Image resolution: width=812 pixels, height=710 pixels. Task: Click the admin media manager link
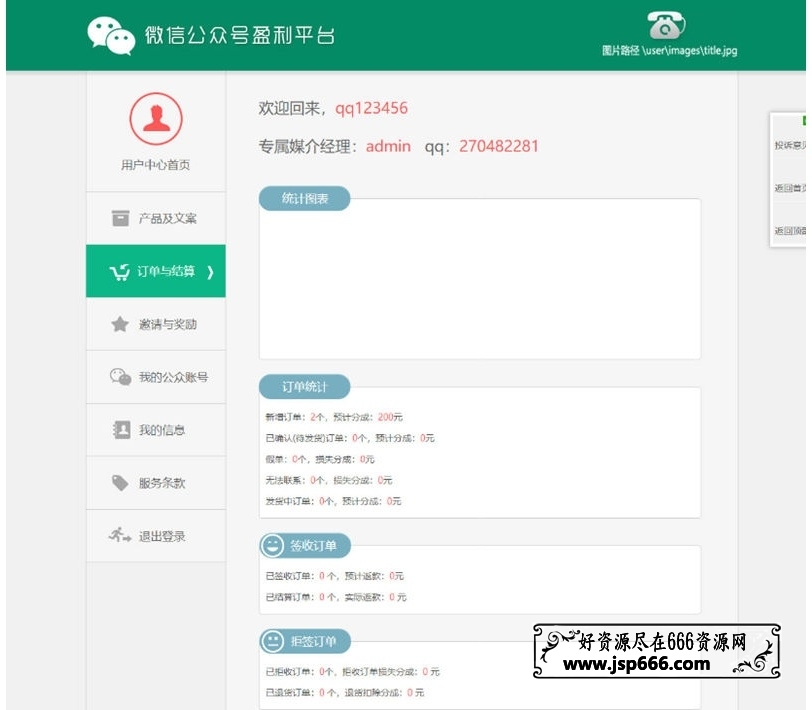click(388, 146)
